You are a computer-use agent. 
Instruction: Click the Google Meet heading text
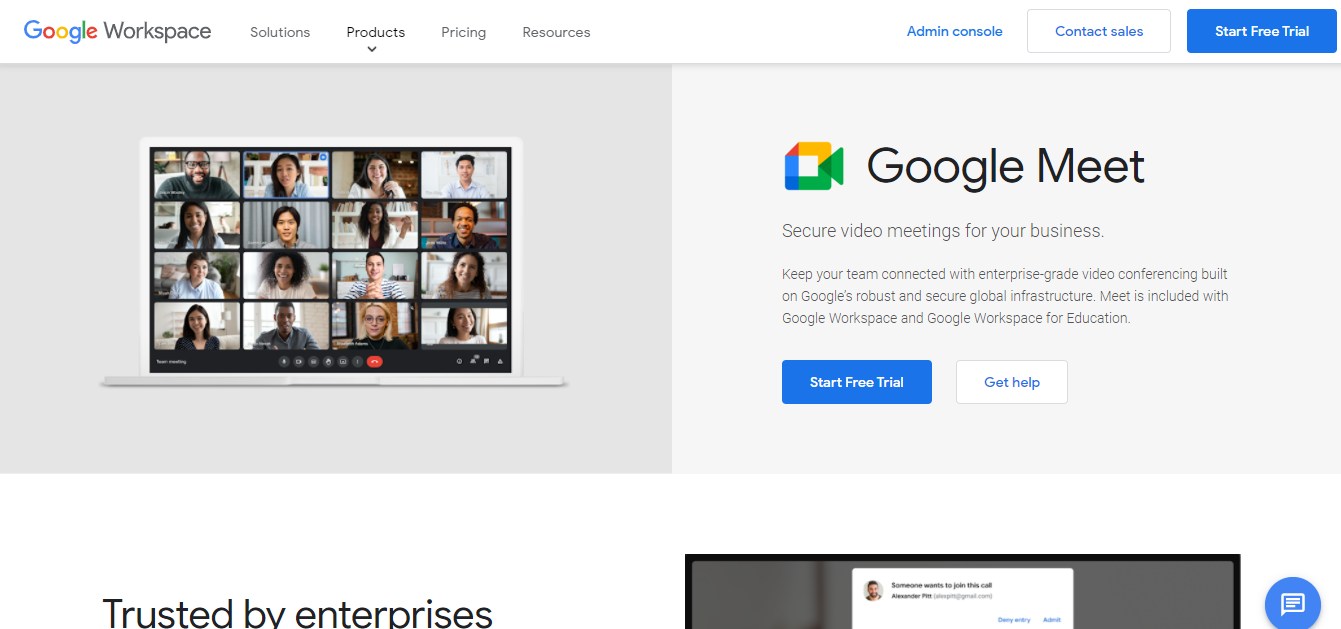point(1006,166)
